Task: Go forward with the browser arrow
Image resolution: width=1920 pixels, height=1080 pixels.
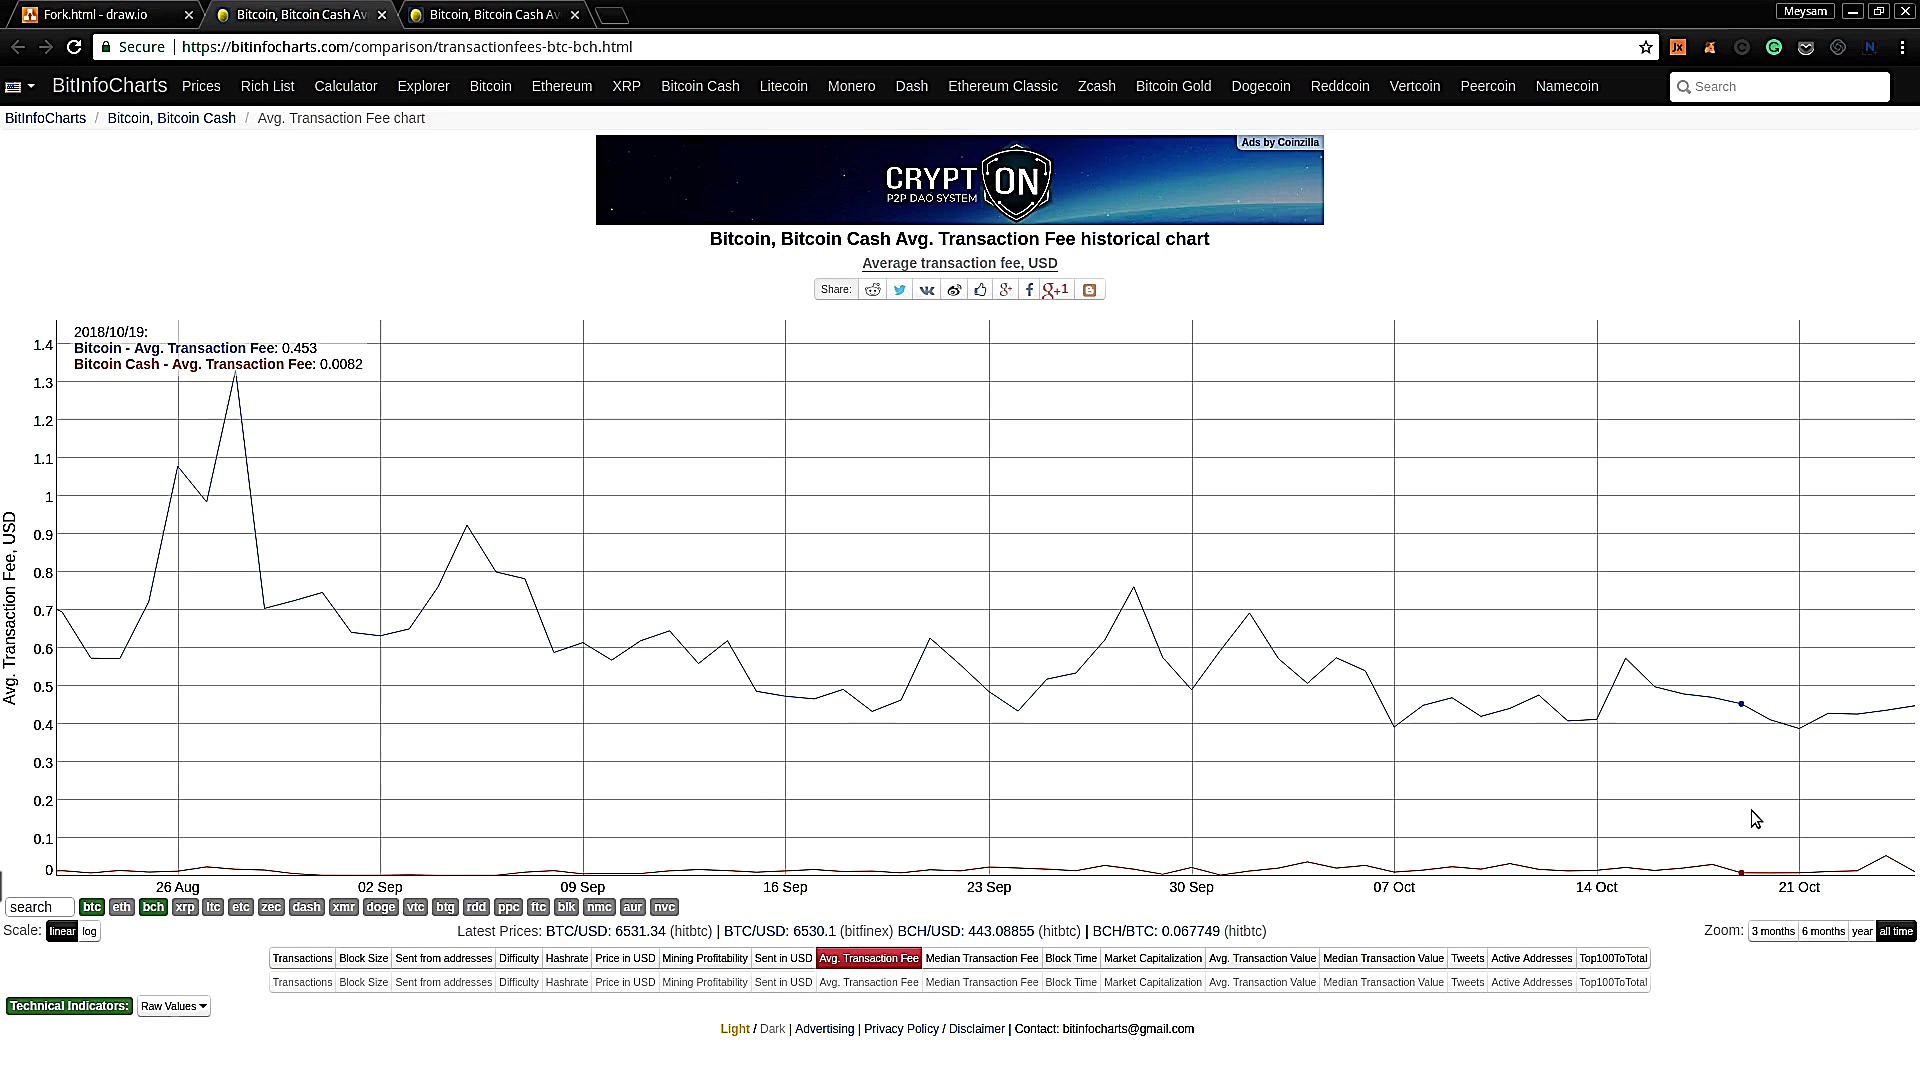Action: 46,47
